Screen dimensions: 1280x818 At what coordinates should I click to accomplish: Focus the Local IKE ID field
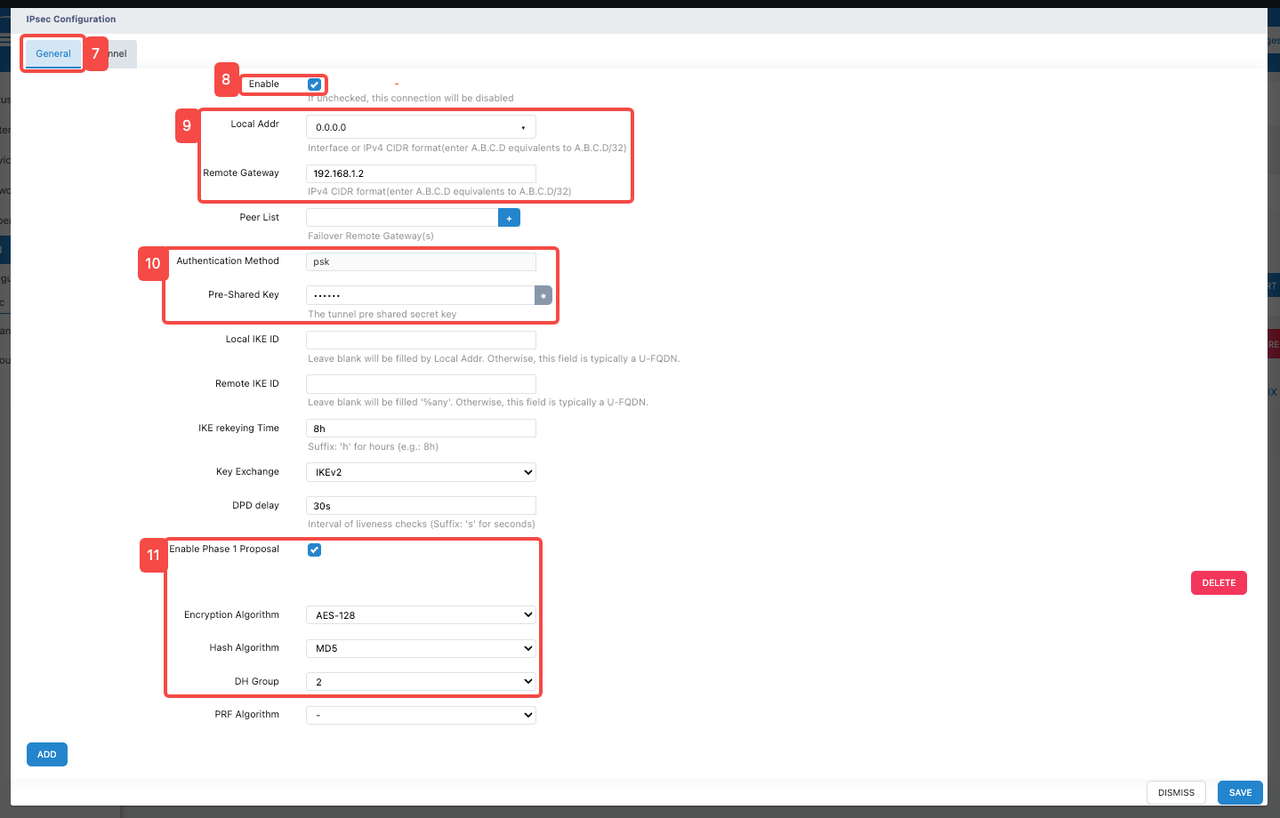(420, 340)
